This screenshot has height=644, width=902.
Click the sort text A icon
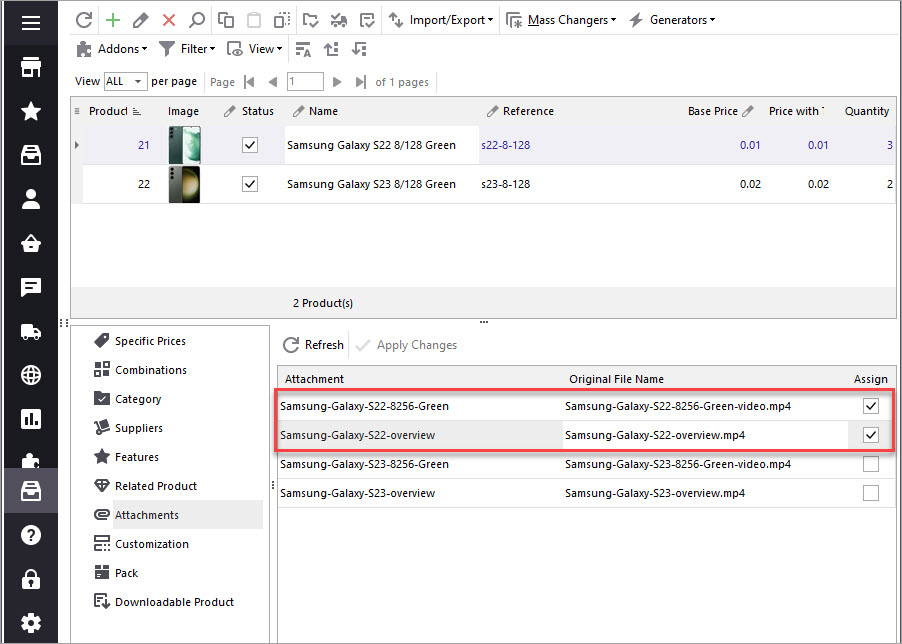(303, 49)
